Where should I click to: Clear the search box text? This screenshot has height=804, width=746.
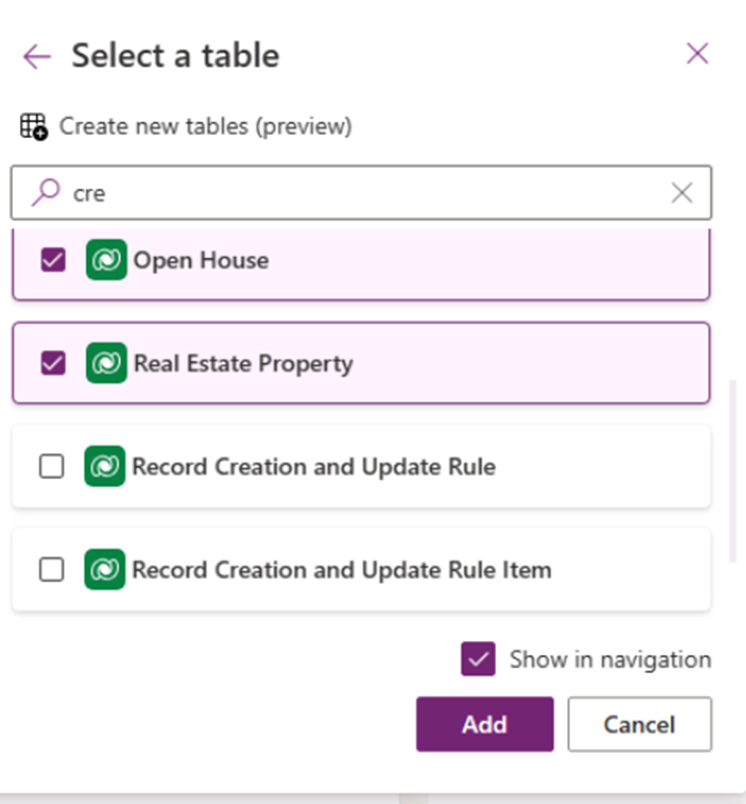pyautogui.click(x=682, y=193)
